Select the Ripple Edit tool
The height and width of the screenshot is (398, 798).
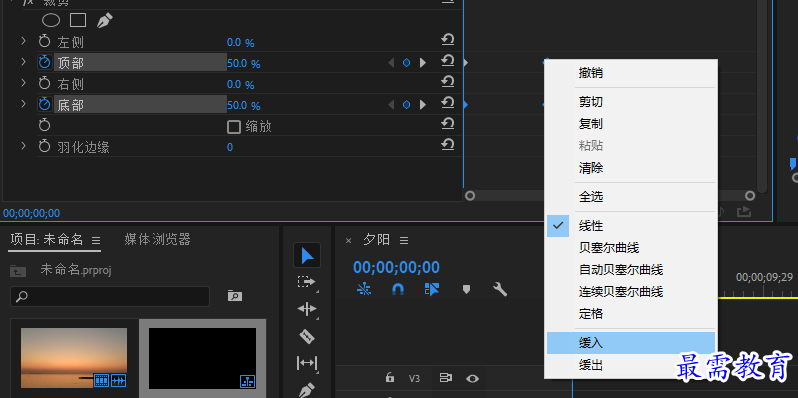[x=306, y=309]
